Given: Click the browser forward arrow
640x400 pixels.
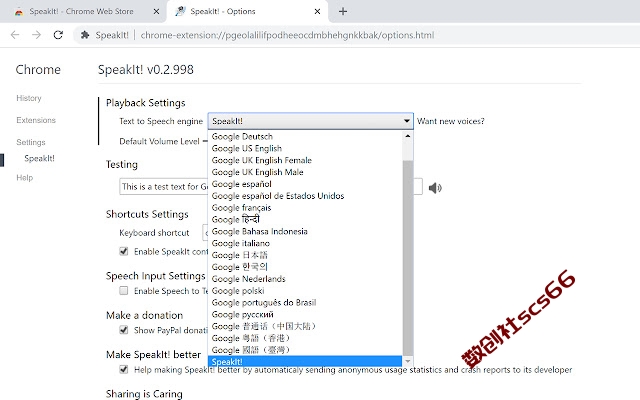Looking at the screenshot, I should [x=36, y=35].
